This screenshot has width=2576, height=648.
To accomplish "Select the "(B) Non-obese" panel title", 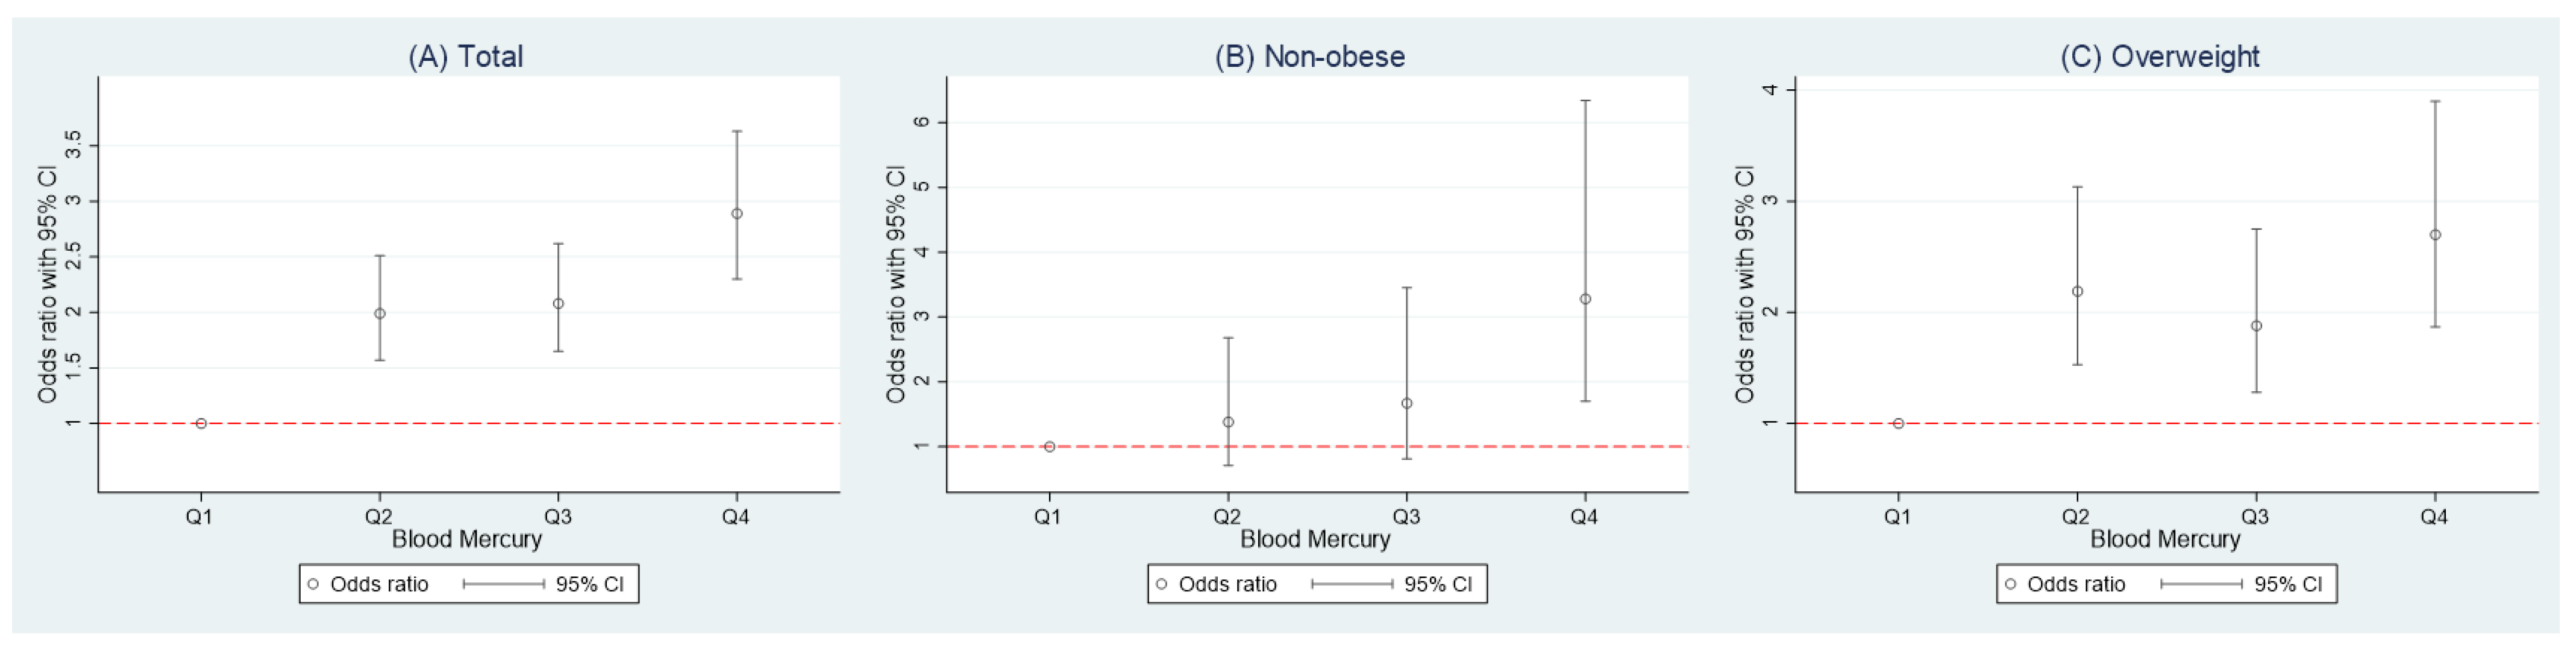I will click(1310, 56).
